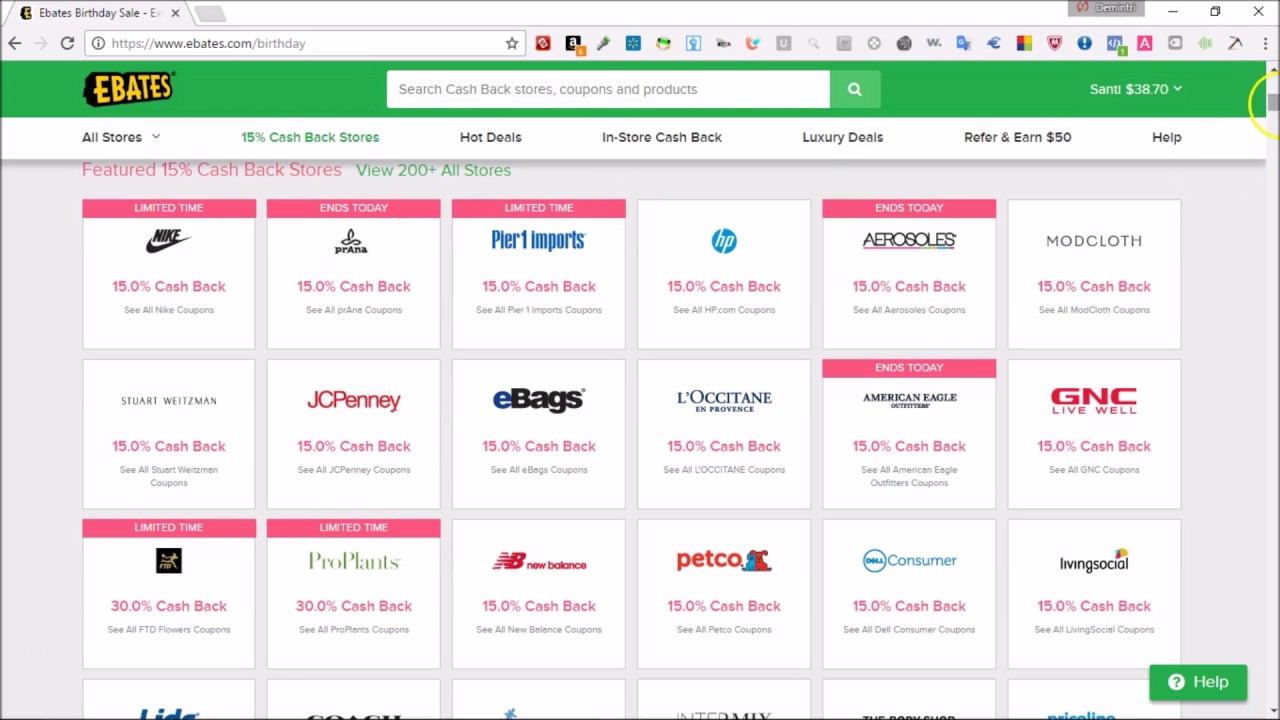Open the Santi $38.70 account menu

point(1136,89)
